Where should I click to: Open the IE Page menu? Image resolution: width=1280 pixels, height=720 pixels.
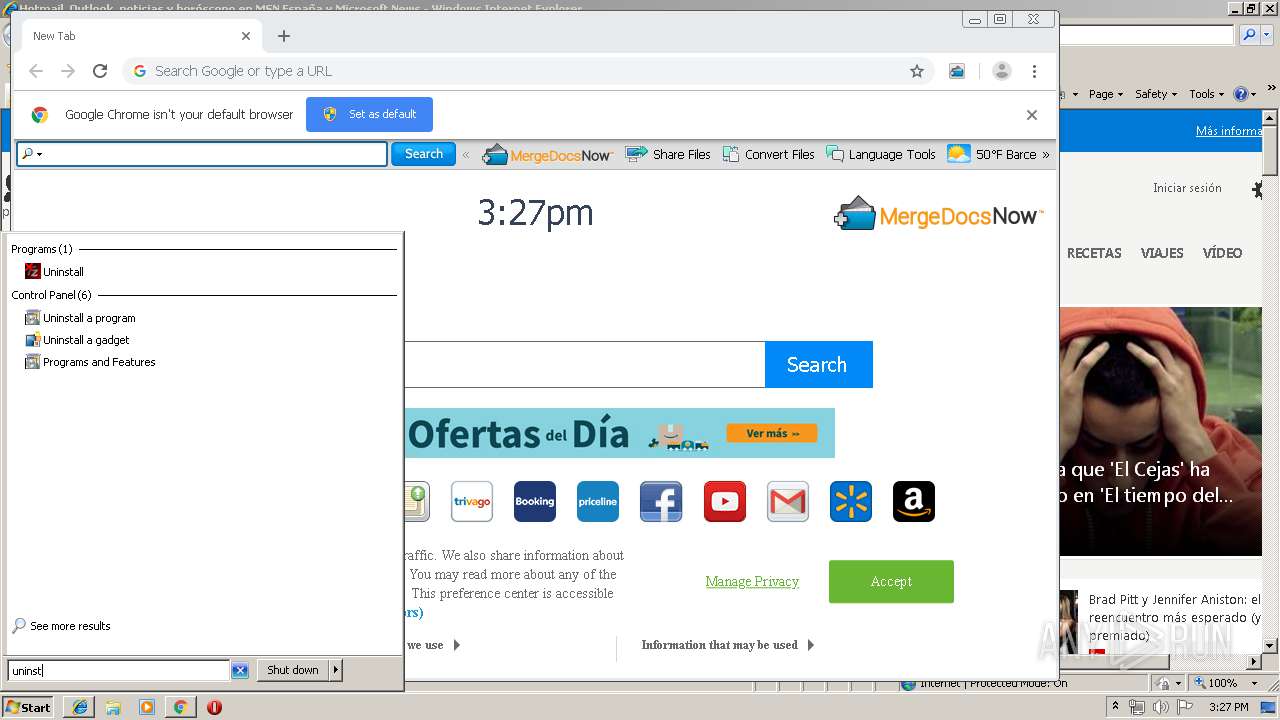[1105, 94]
